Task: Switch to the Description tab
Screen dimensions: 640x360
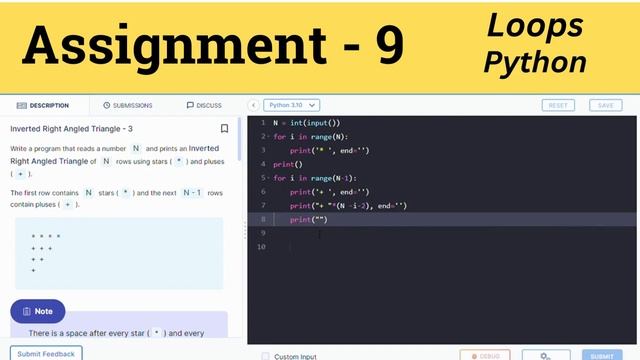Action: 43,105
